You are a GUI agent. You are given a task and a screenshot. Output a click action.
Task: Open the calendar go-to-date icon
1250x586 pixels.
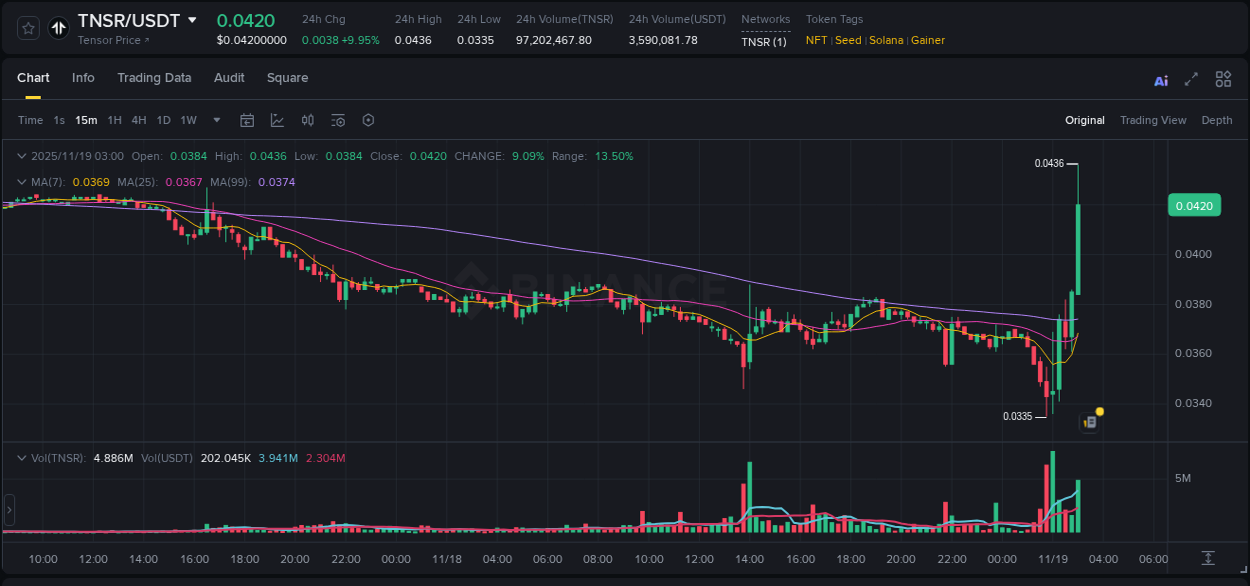(x=247, y=120)
